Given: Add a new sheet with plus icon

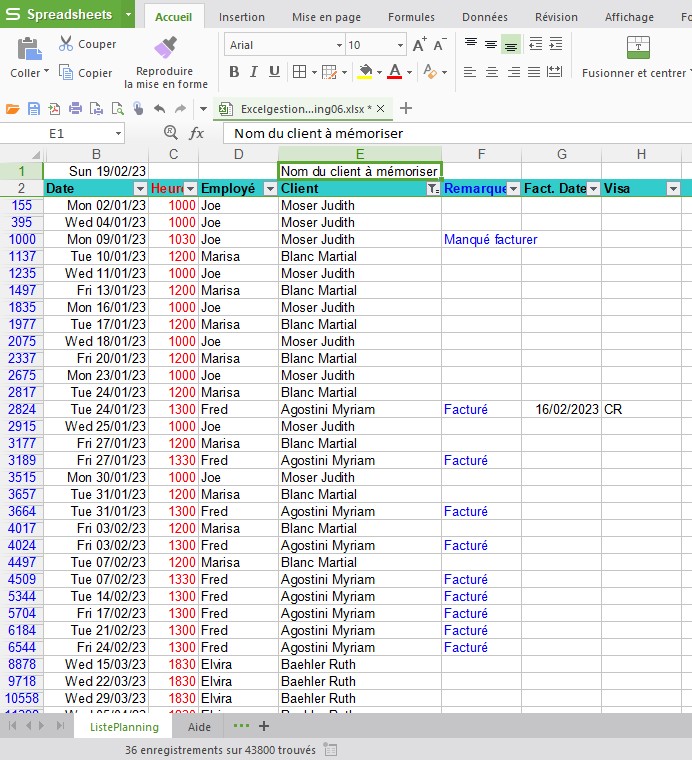Looking at the screenshot, I should [264, 727].
